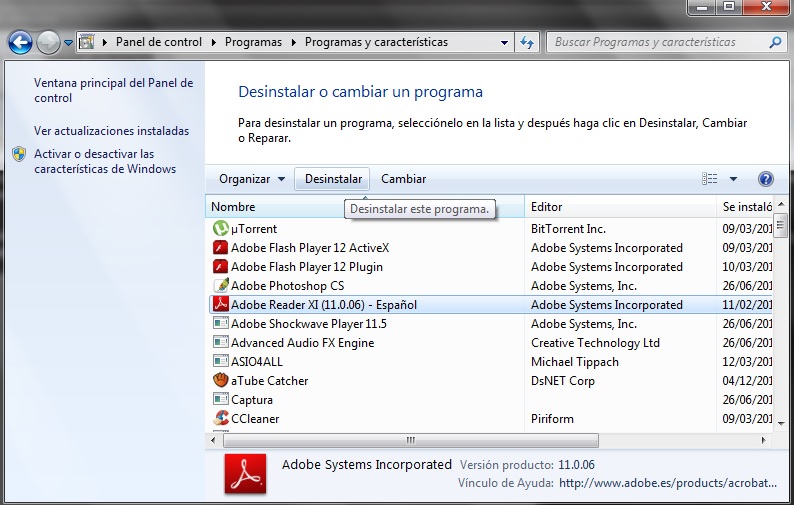794x505 pixels.
Task: Click the Captura program icon
Action: [x=221, y=399]
